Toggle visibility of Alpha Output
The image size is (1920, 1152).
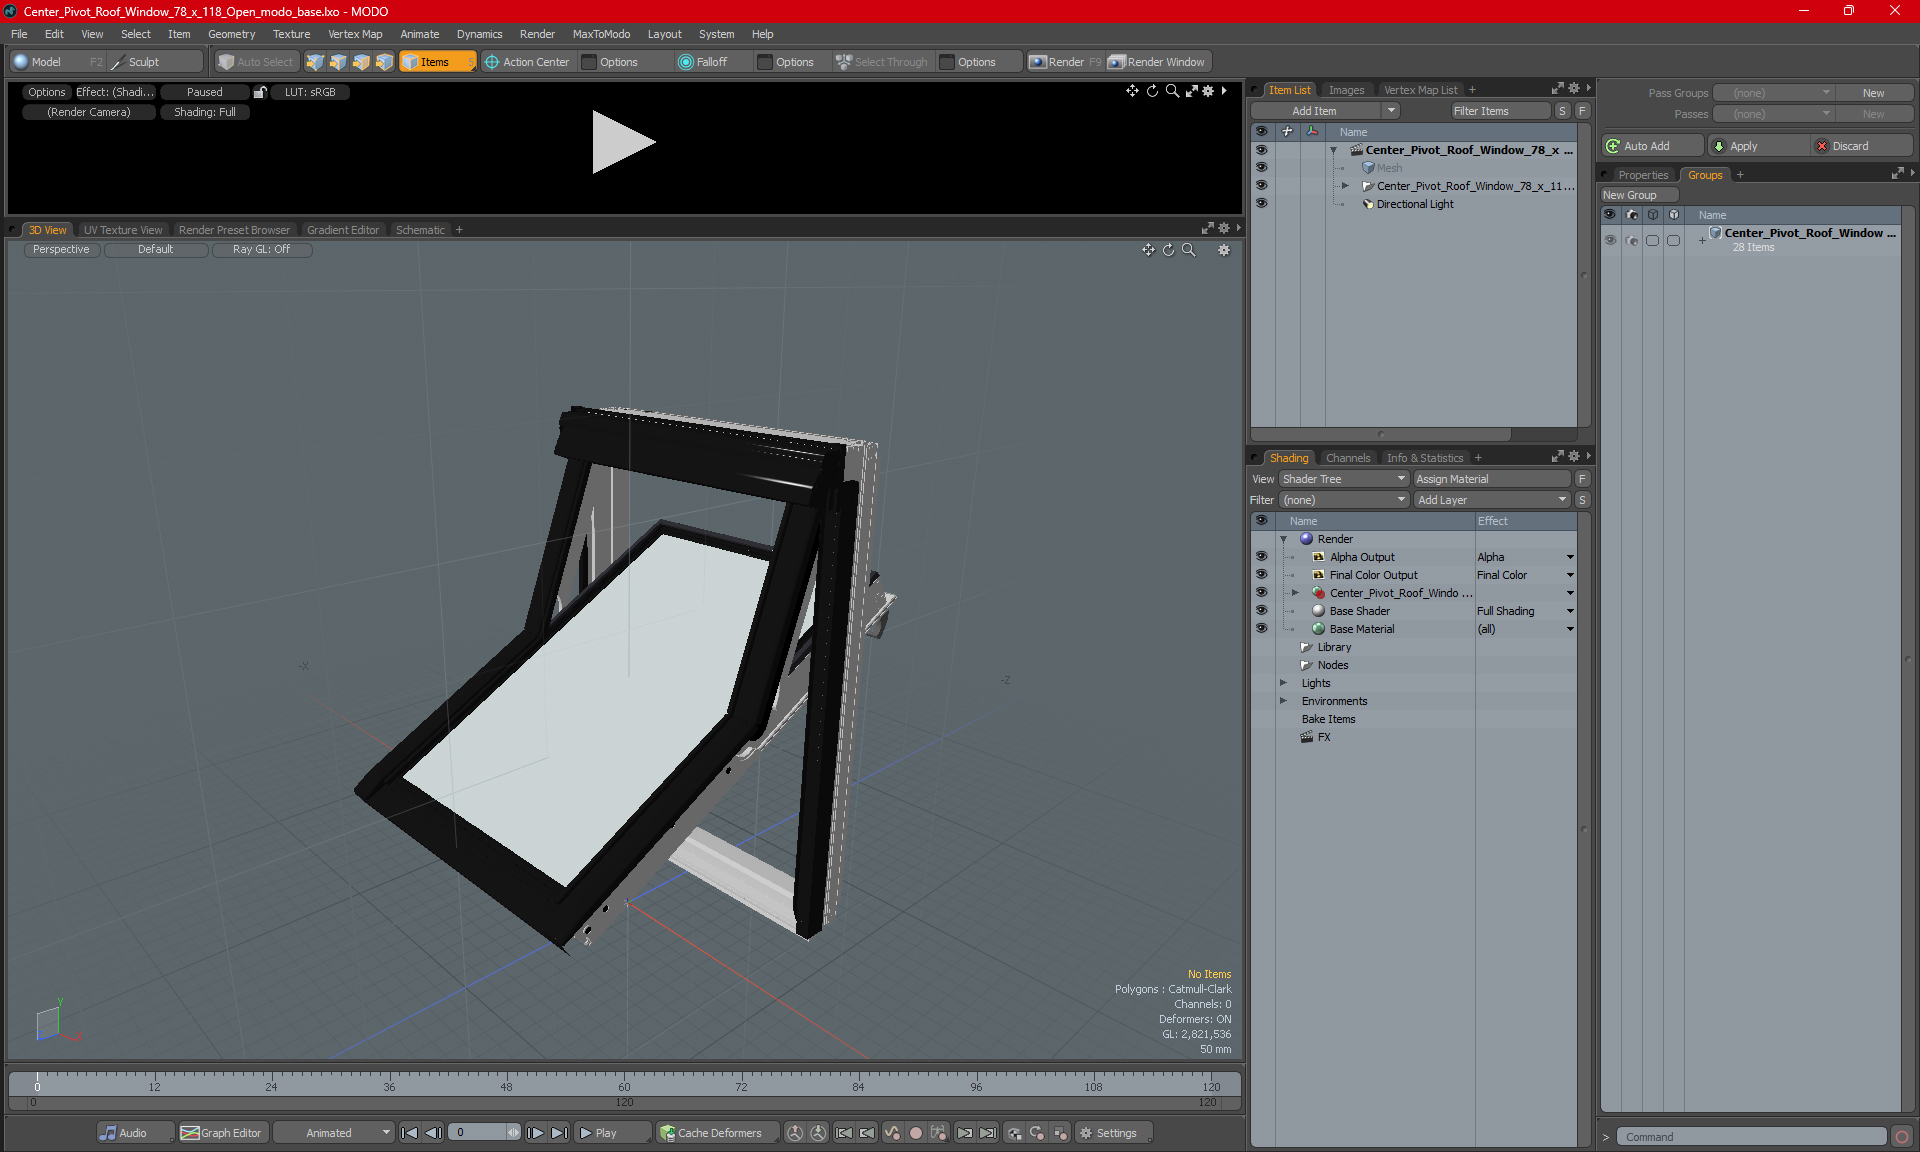tap(1261, 556)
